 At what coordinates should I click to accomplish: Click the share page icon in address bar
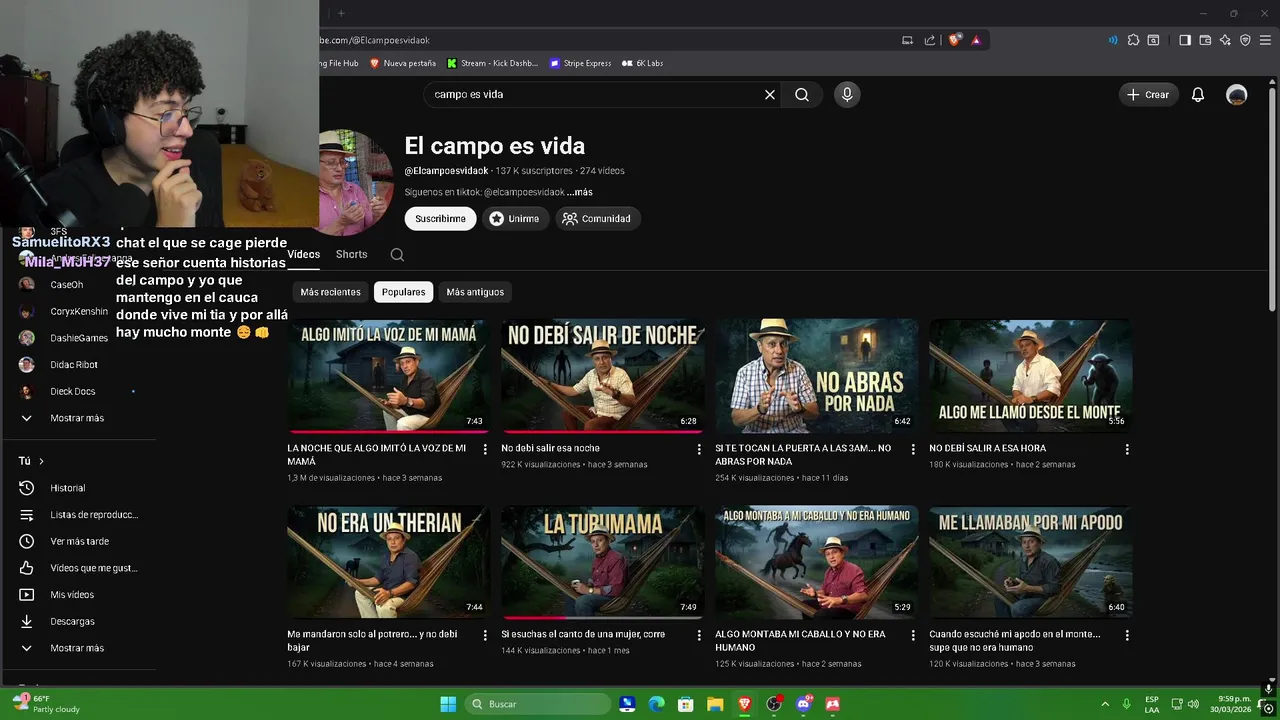tap(930, 40)
